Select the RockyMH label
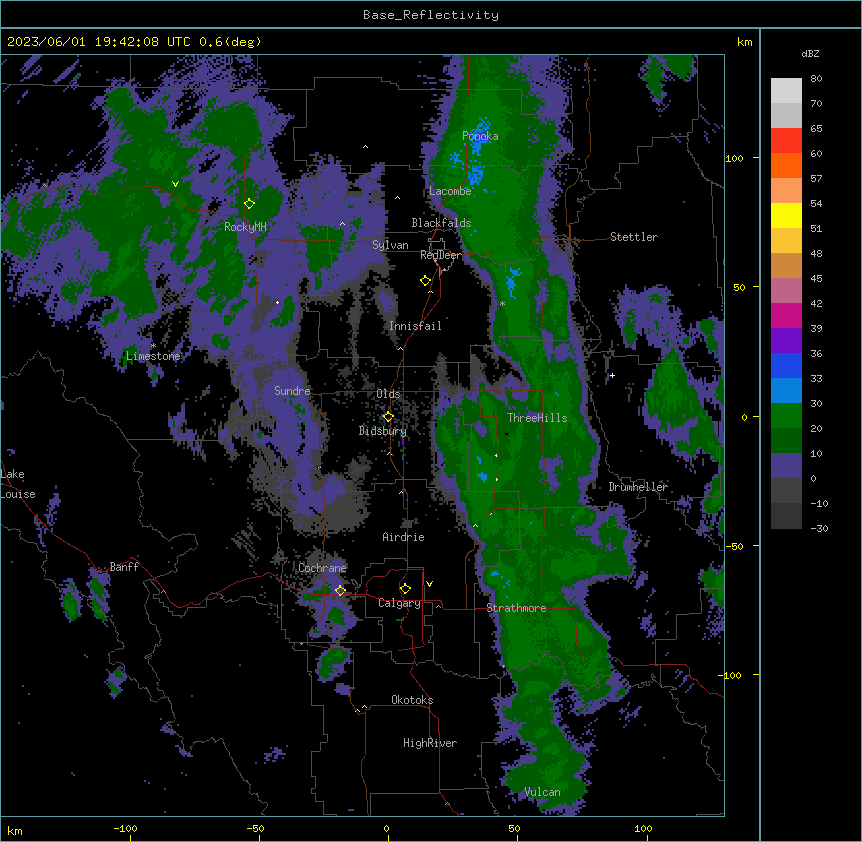This screenshot has height=842, width=862. point(245,227)
